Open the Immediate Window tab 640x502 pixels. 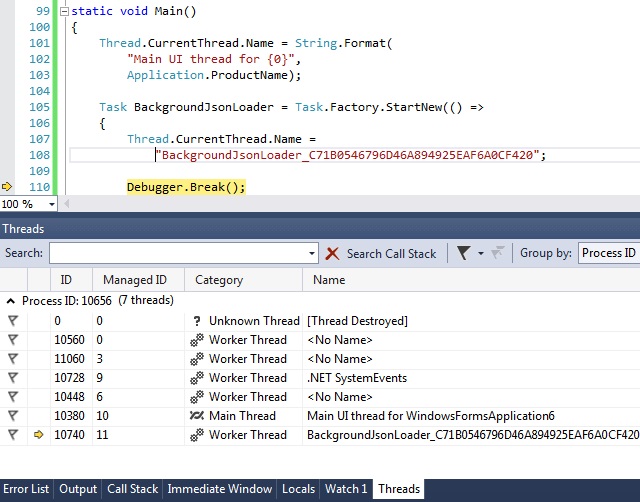(220, 489)
